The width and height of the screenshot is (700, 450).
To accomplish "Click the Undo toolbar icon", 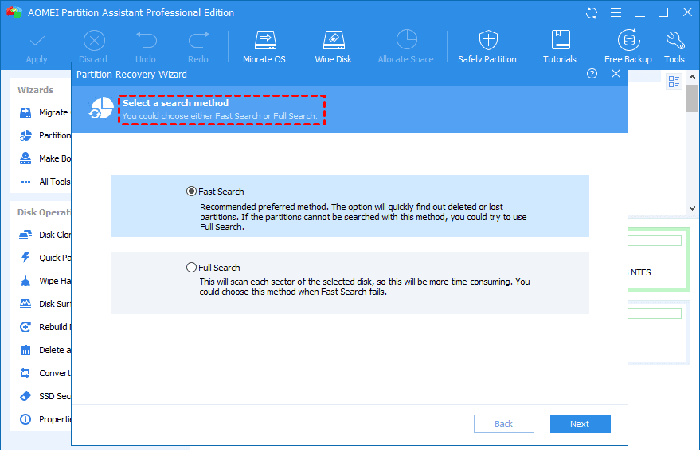I will 146,47.
